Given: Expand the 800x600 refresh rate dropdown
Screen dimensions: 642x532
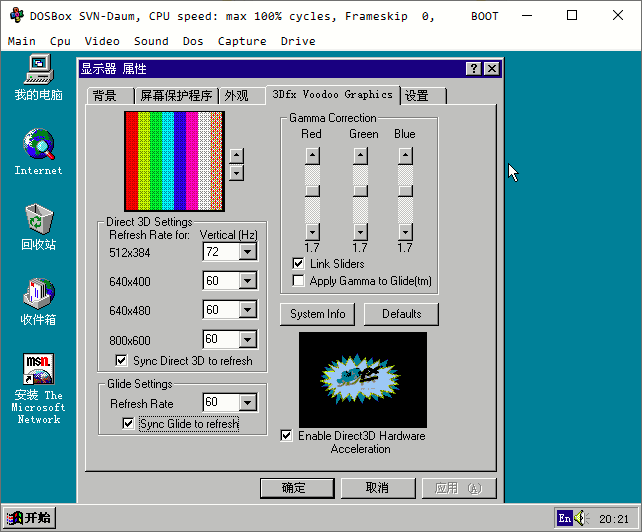Looking at the screenshot, I should 248,339.
